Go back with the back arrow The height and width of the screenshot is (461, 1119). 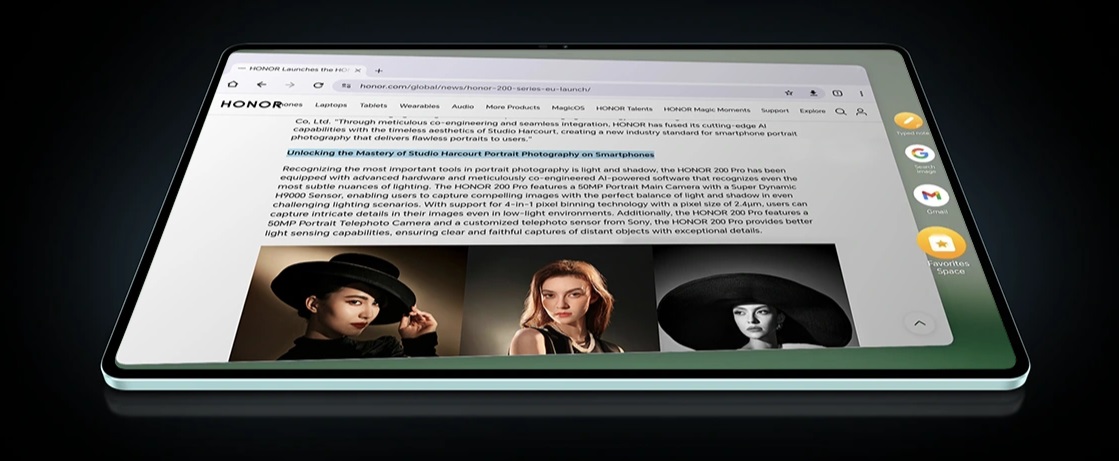coord(261,84)
